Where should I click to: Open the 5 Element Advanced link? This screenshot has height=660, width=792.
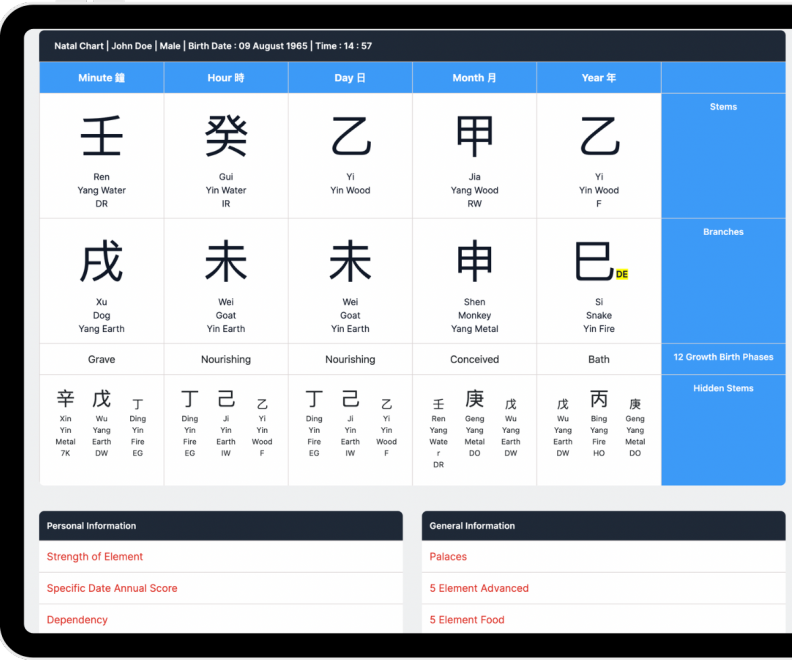click(479, 588)
